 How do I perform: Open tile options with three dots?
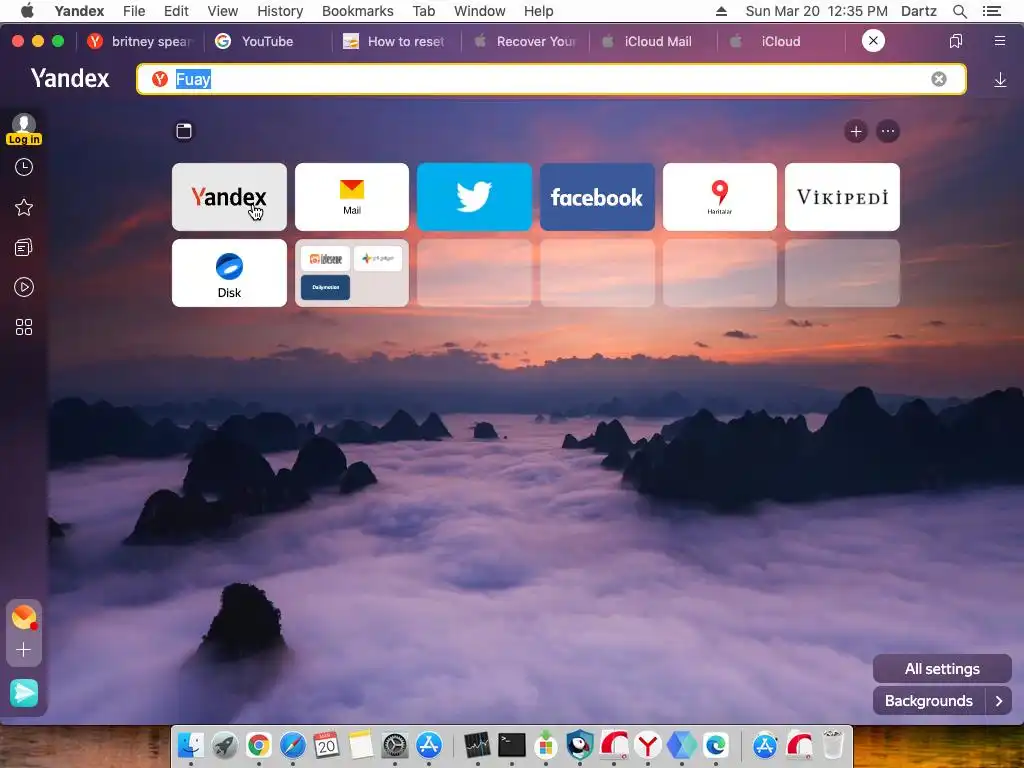[888, 132]
